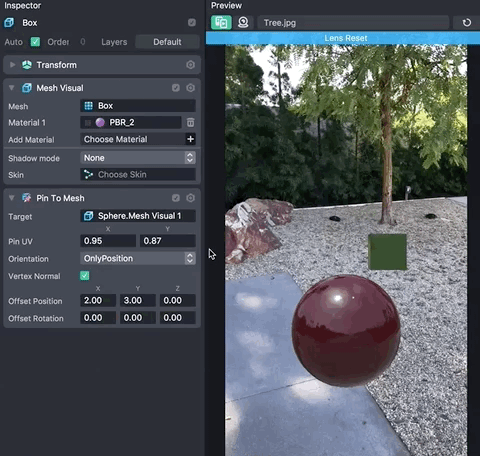Open the Pin To Mesh settings gear
The width and height of the screenshot is (480, 456).
(190, 198)
